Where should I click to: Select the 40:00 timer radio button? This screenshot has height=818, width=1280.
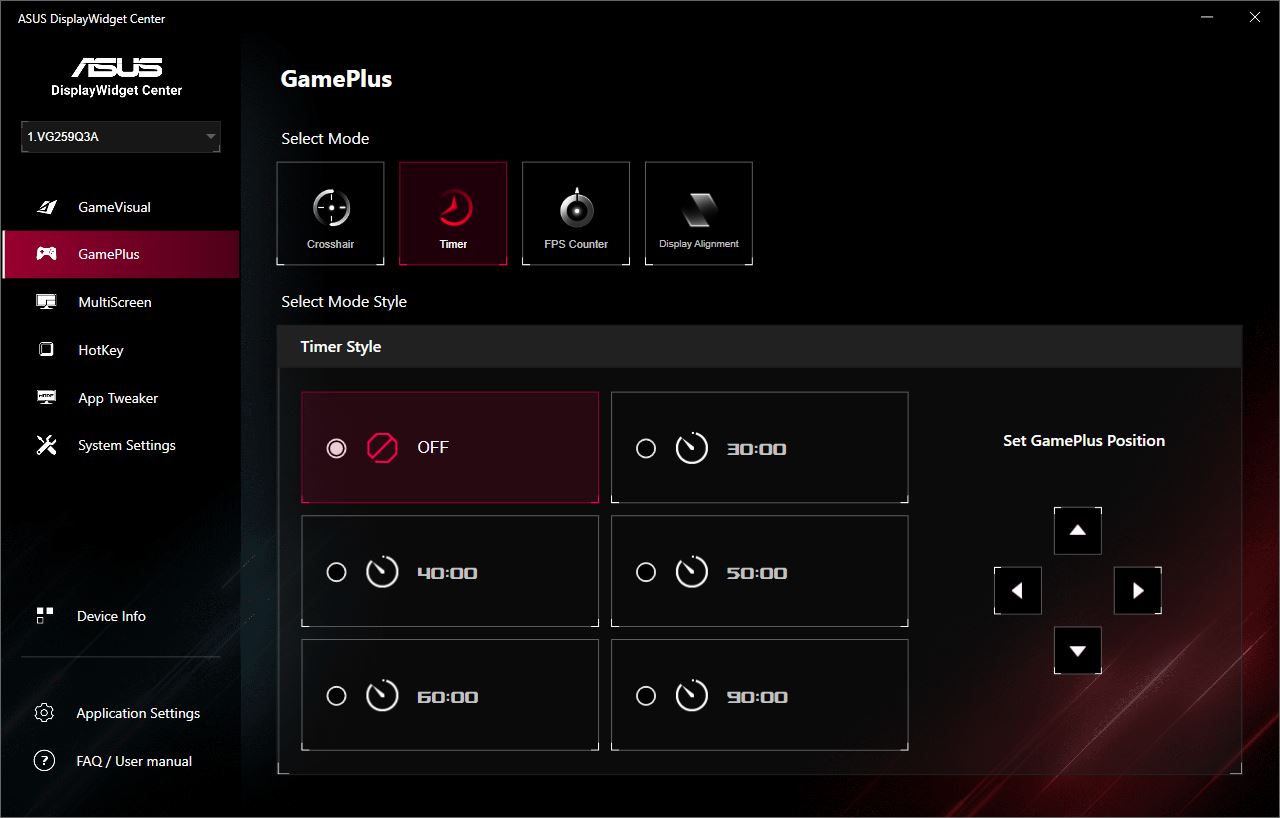point(336,572)
